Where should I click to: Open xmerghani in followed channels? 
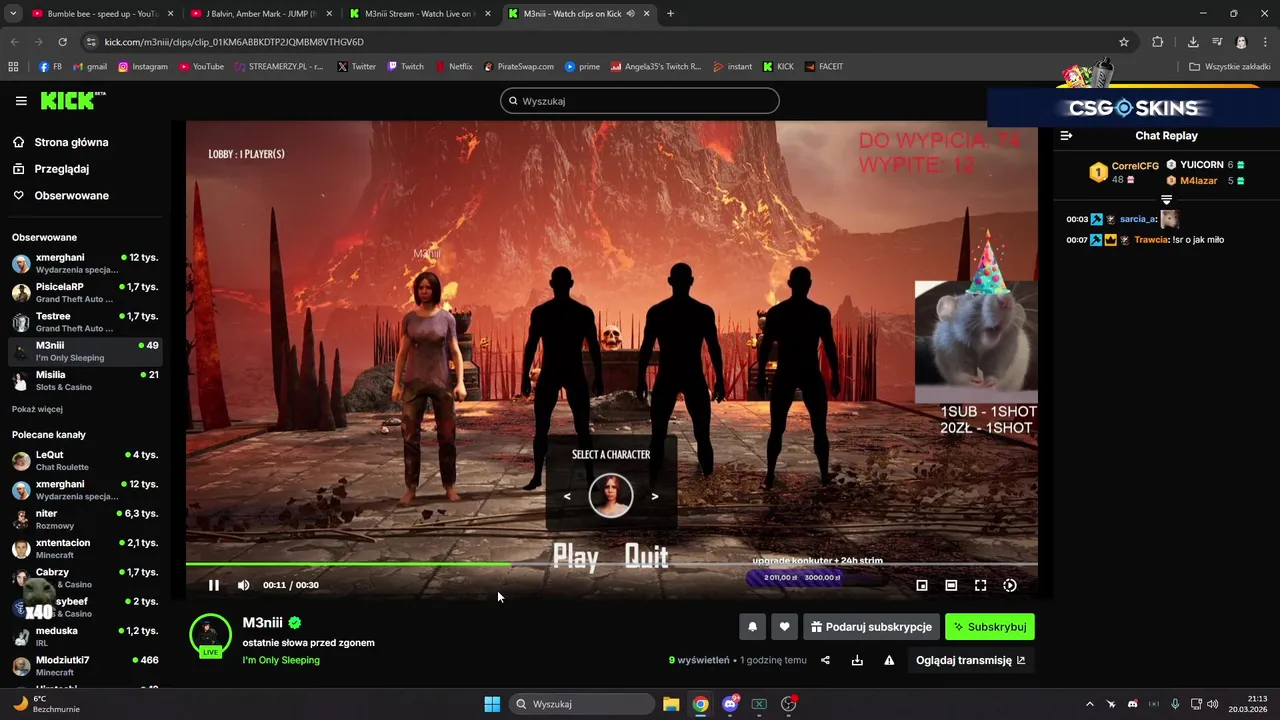click(85, 263)
